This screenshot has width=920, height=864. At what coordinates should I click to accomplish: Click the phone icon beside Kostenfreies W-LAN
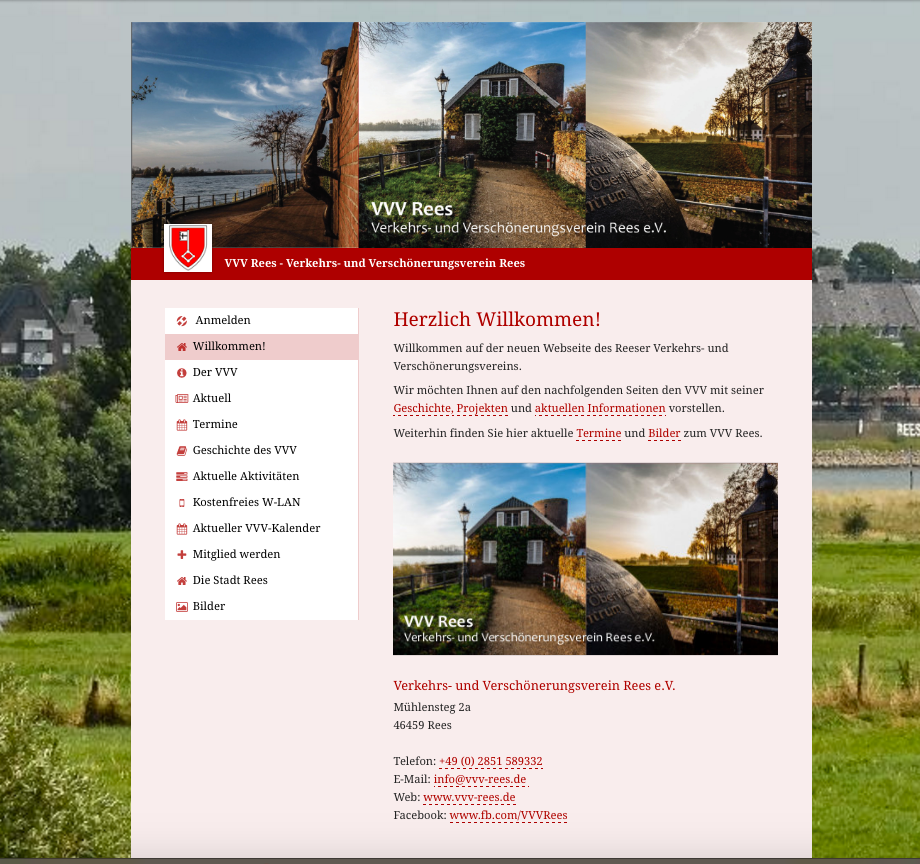[x=182, y=503]
